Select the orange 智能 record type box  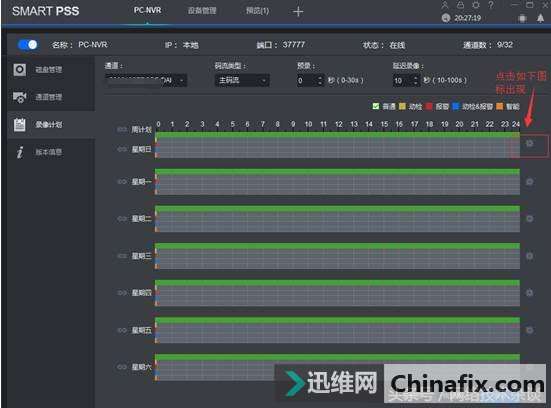499,106
